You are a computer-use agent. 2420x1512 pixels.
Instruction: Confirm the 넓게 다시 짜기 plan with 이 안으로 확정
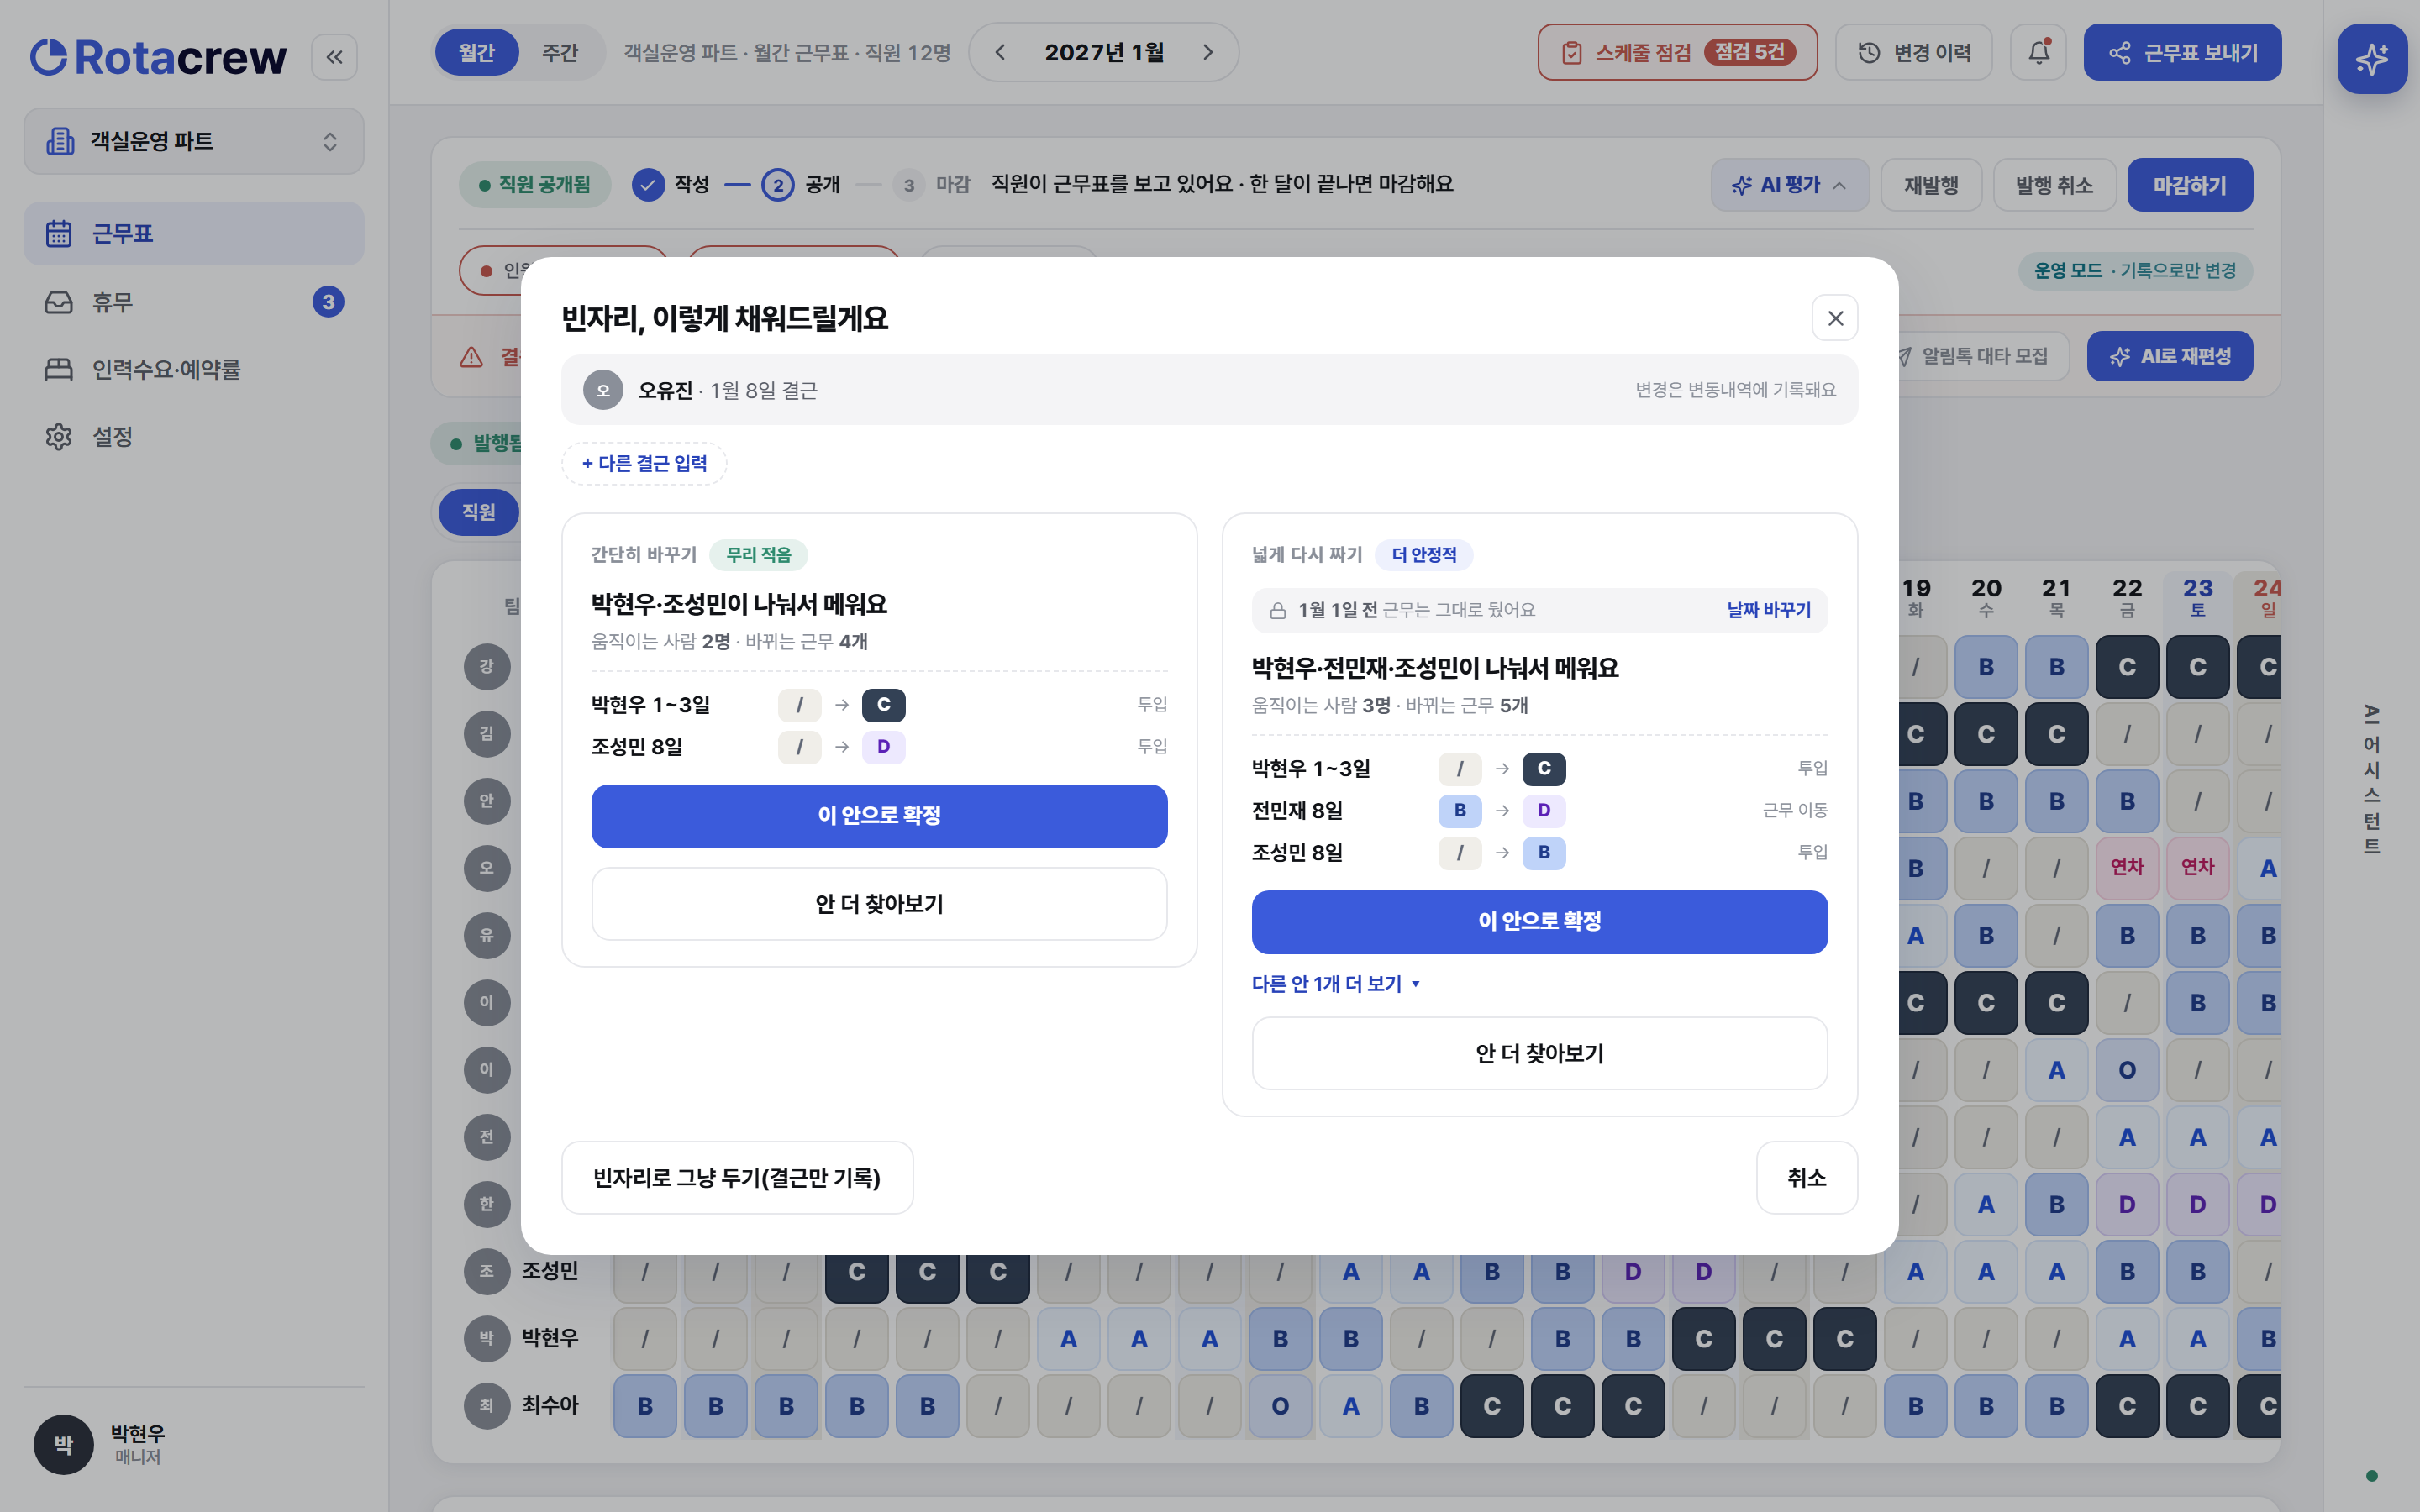pyautogui.click(x=1540, y=922)
